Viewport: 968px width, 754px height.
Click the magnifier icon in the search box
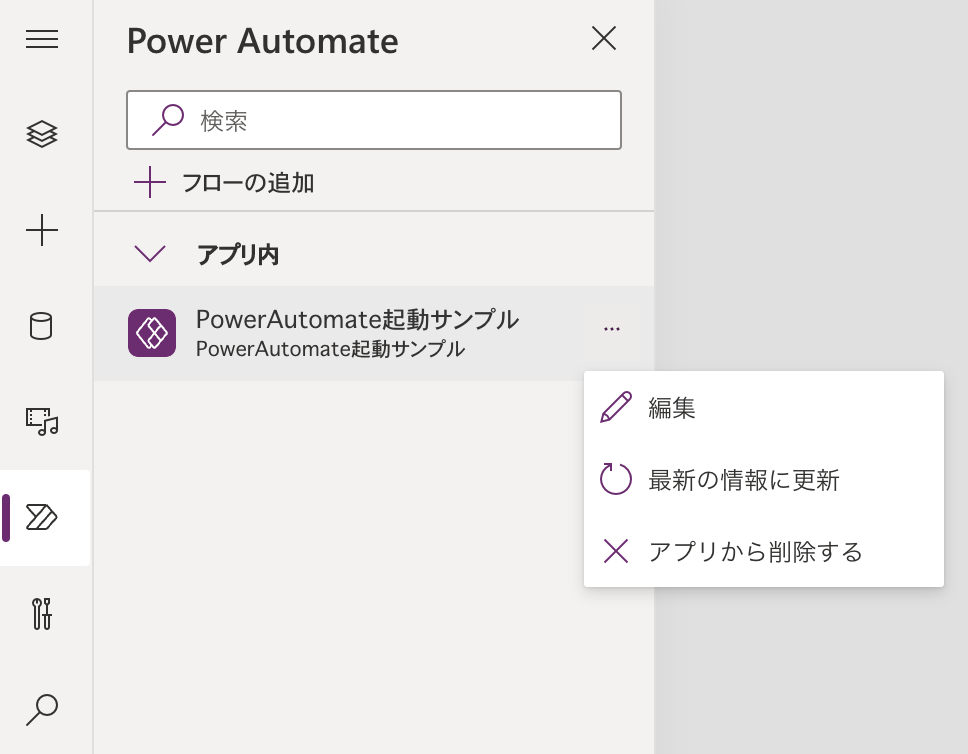(168, 120)
